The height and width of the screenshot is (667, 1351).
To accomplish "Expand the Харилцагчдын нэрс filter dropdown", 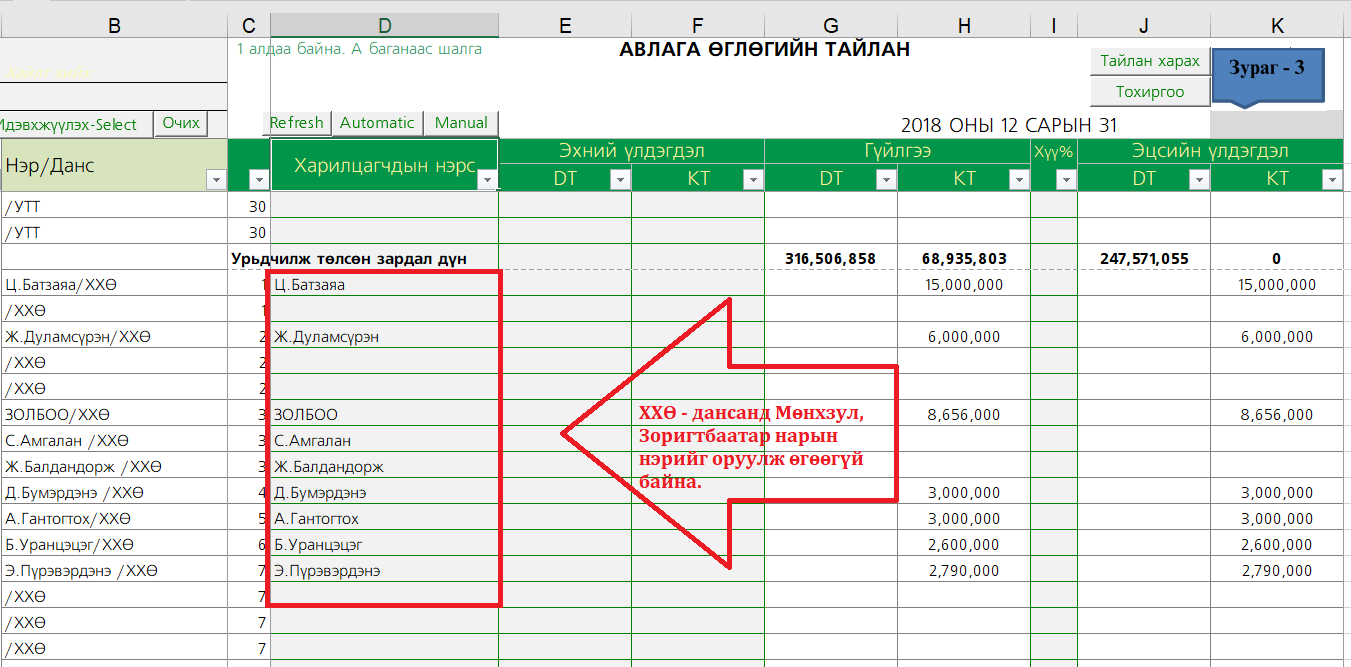I will coord(487,179).
